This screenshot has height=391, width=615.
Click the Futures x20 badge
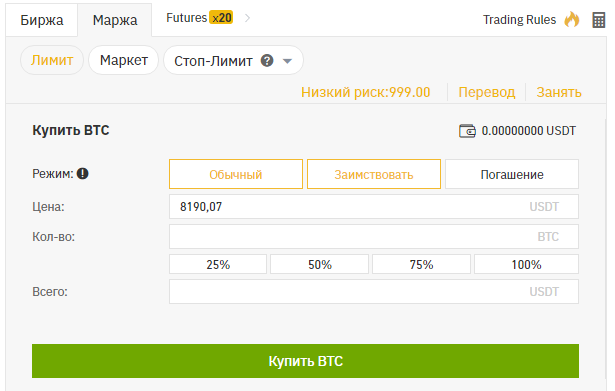tap(221, 18)
